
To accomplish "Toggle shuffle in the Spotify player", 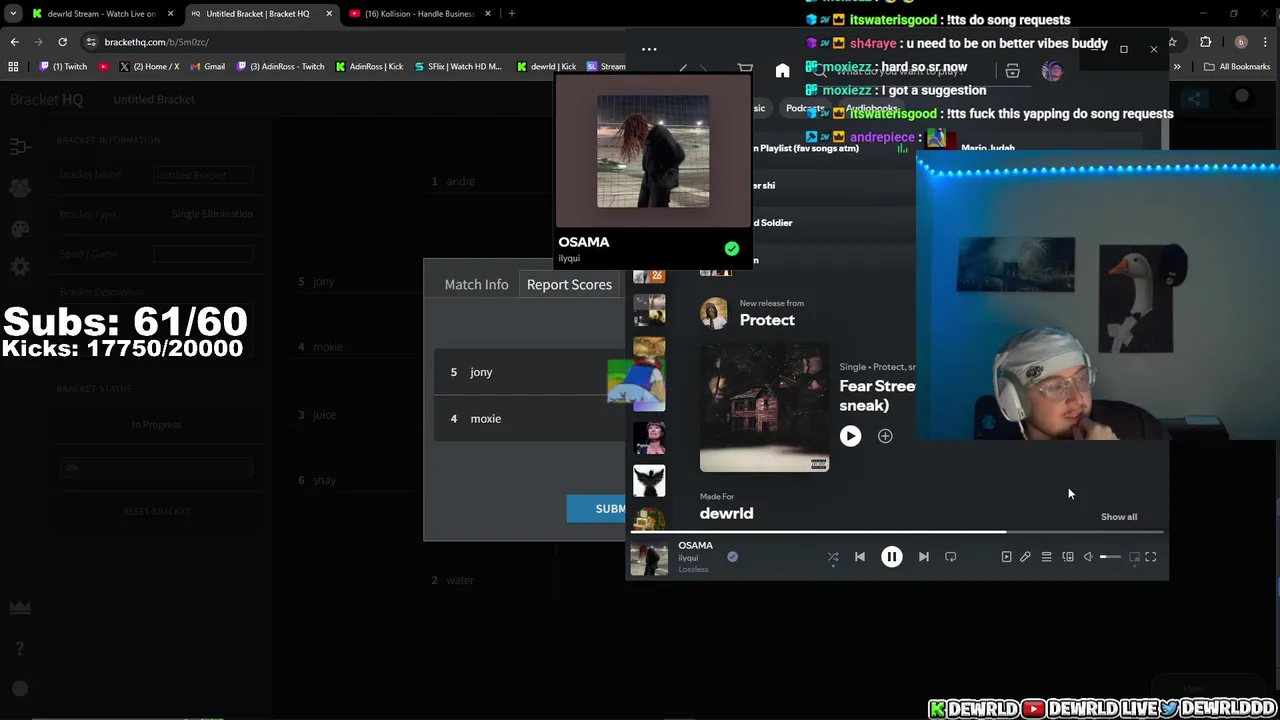I will pos(833,557).
